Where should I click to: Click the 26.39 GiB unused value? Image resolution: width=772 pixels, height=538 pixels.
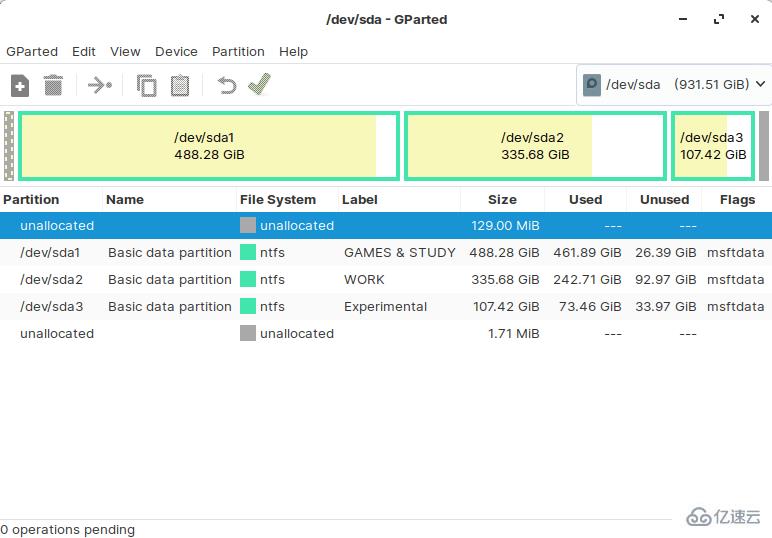pos(666,253)
